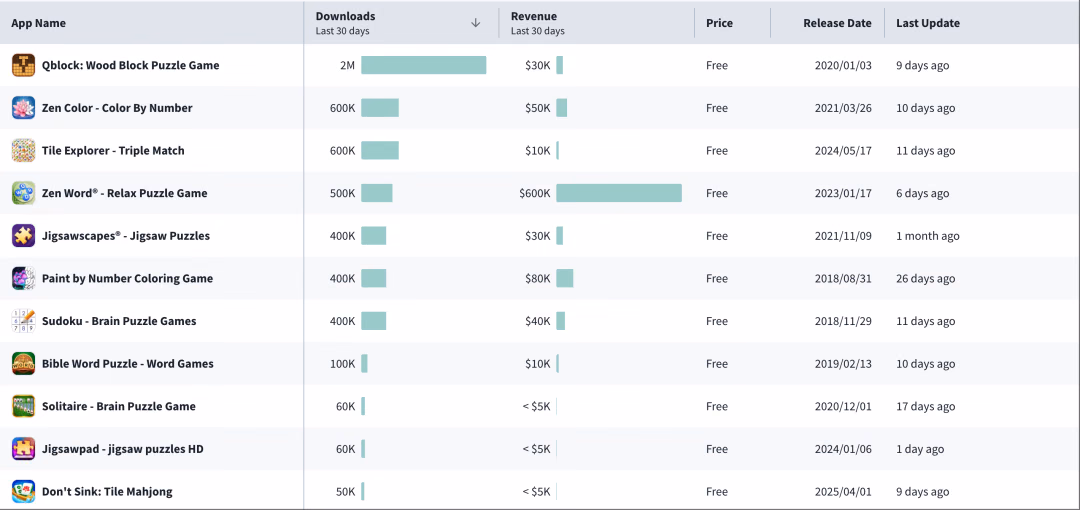1080x510 pixels.
Task: Sort by the App Name column header
Action: (39, 23)
